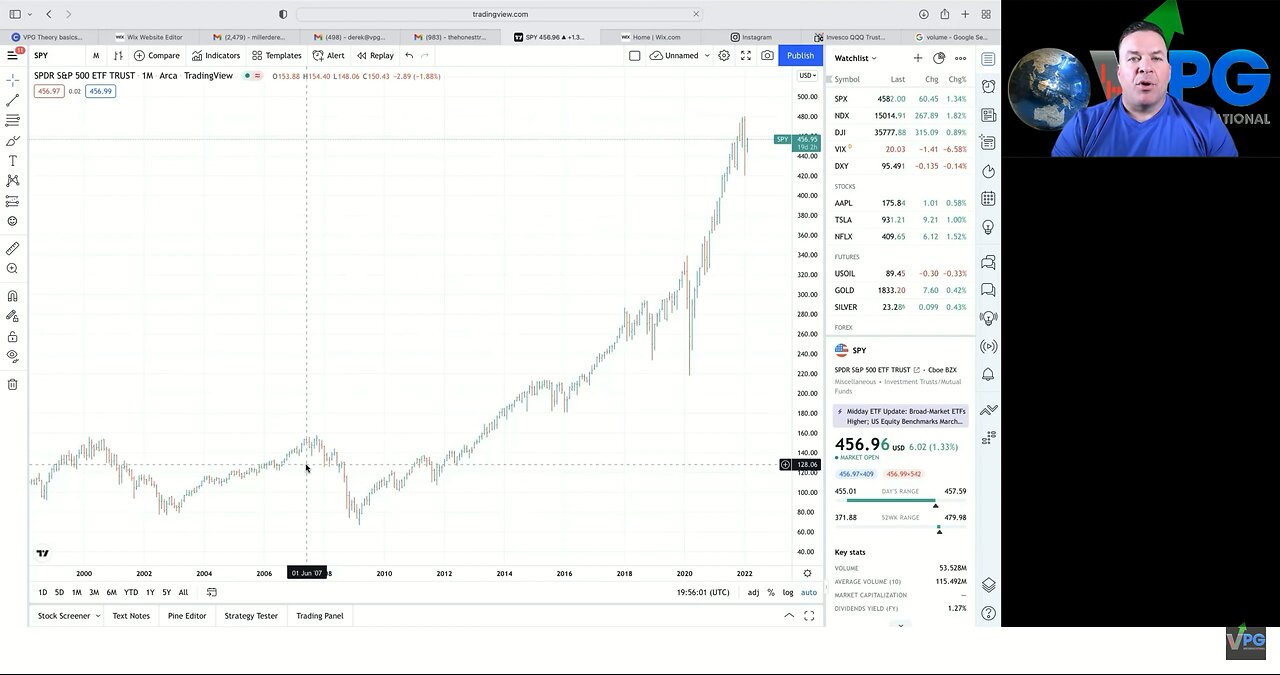Switch to Instagram browser tab

point(751,37)
